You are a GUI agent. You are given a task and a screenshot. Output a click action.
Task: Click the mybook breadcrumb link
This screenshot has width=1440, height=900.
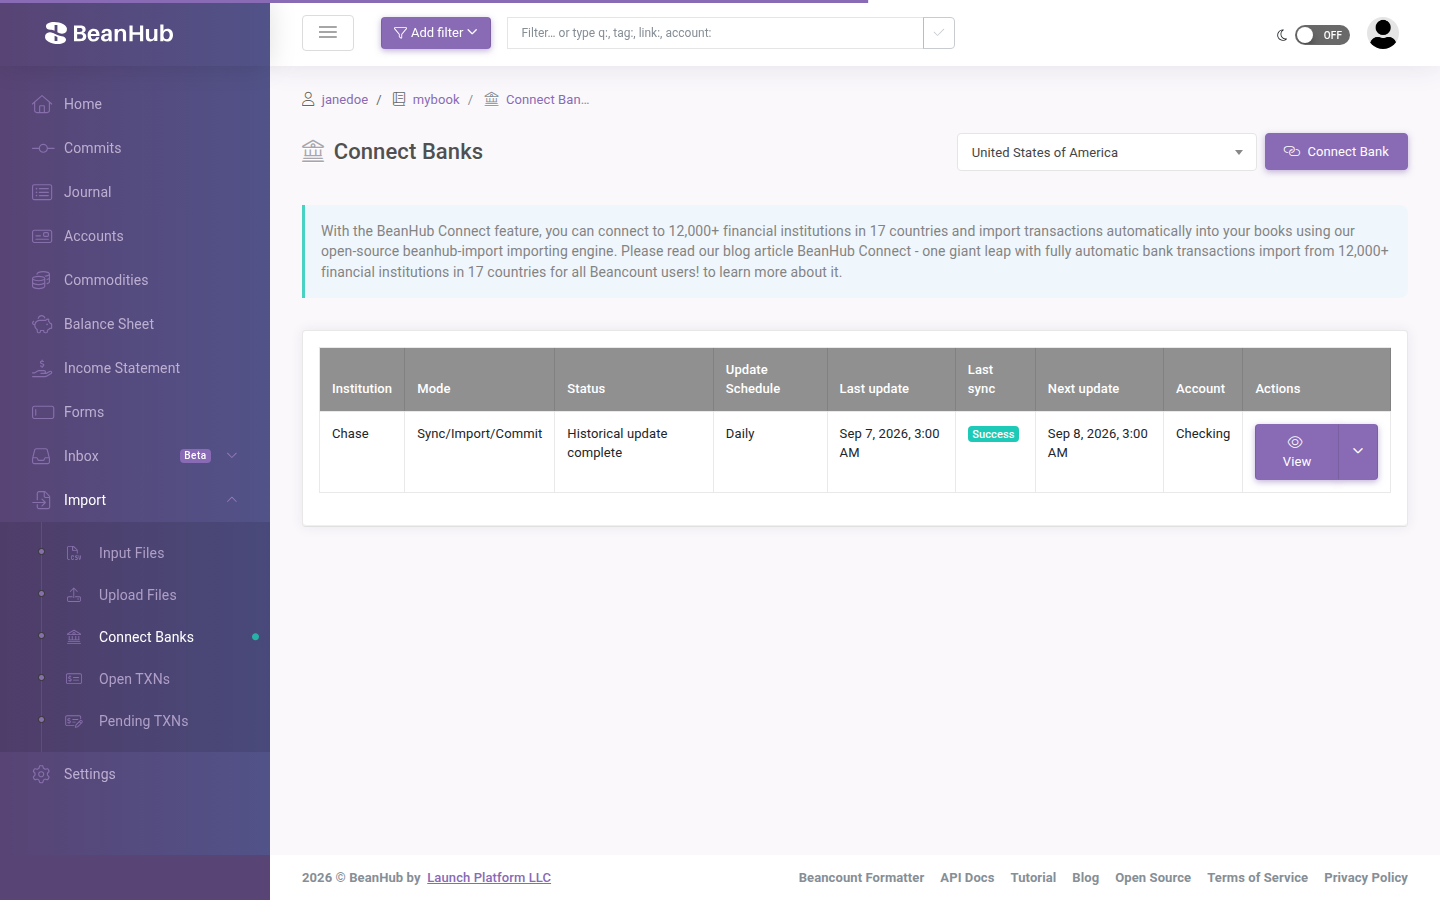(436, 100)
